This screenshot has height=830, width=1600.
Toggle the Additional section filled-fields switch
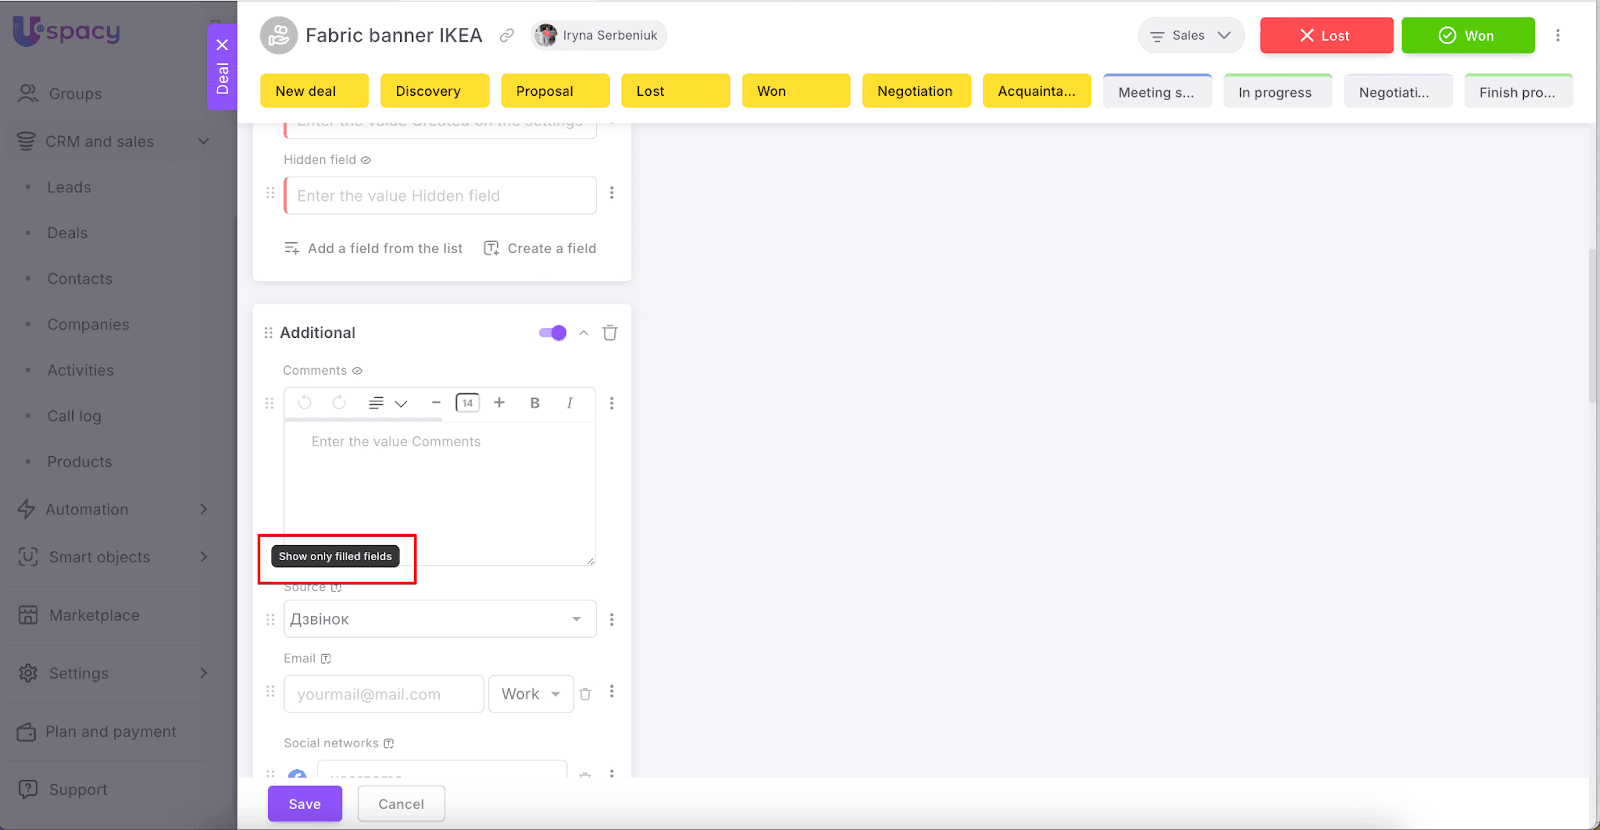tap(552, 333)
